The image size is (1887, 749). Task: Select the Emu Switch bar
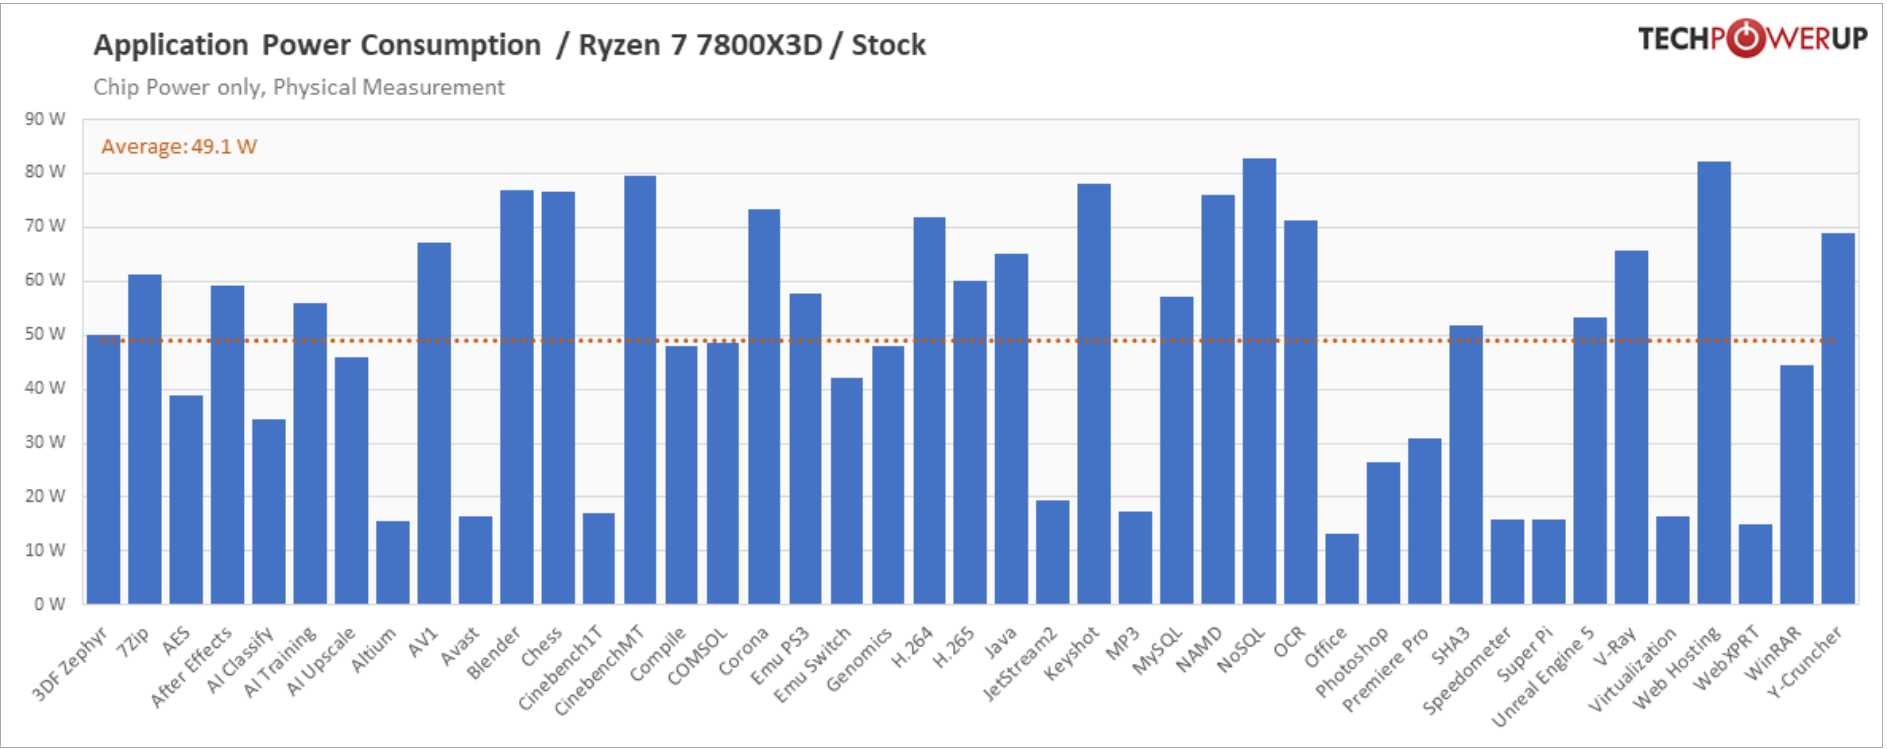tap(847, 491)
